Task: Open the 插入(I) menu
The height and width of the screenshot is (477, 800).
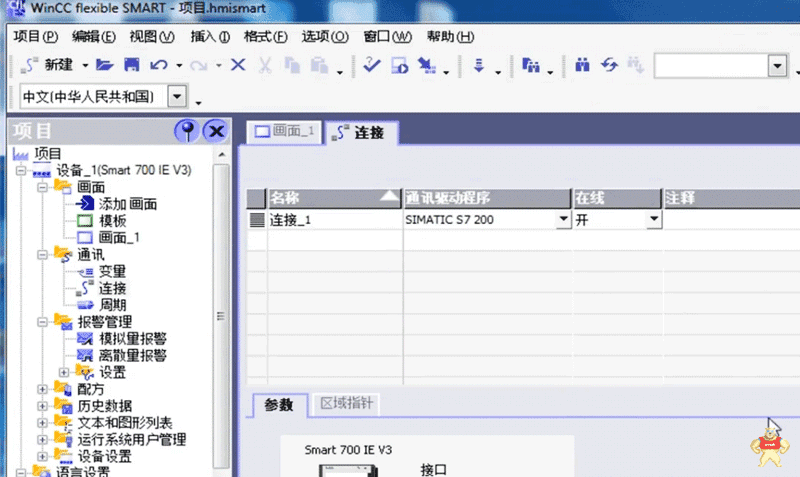Action: coord(210,37)
